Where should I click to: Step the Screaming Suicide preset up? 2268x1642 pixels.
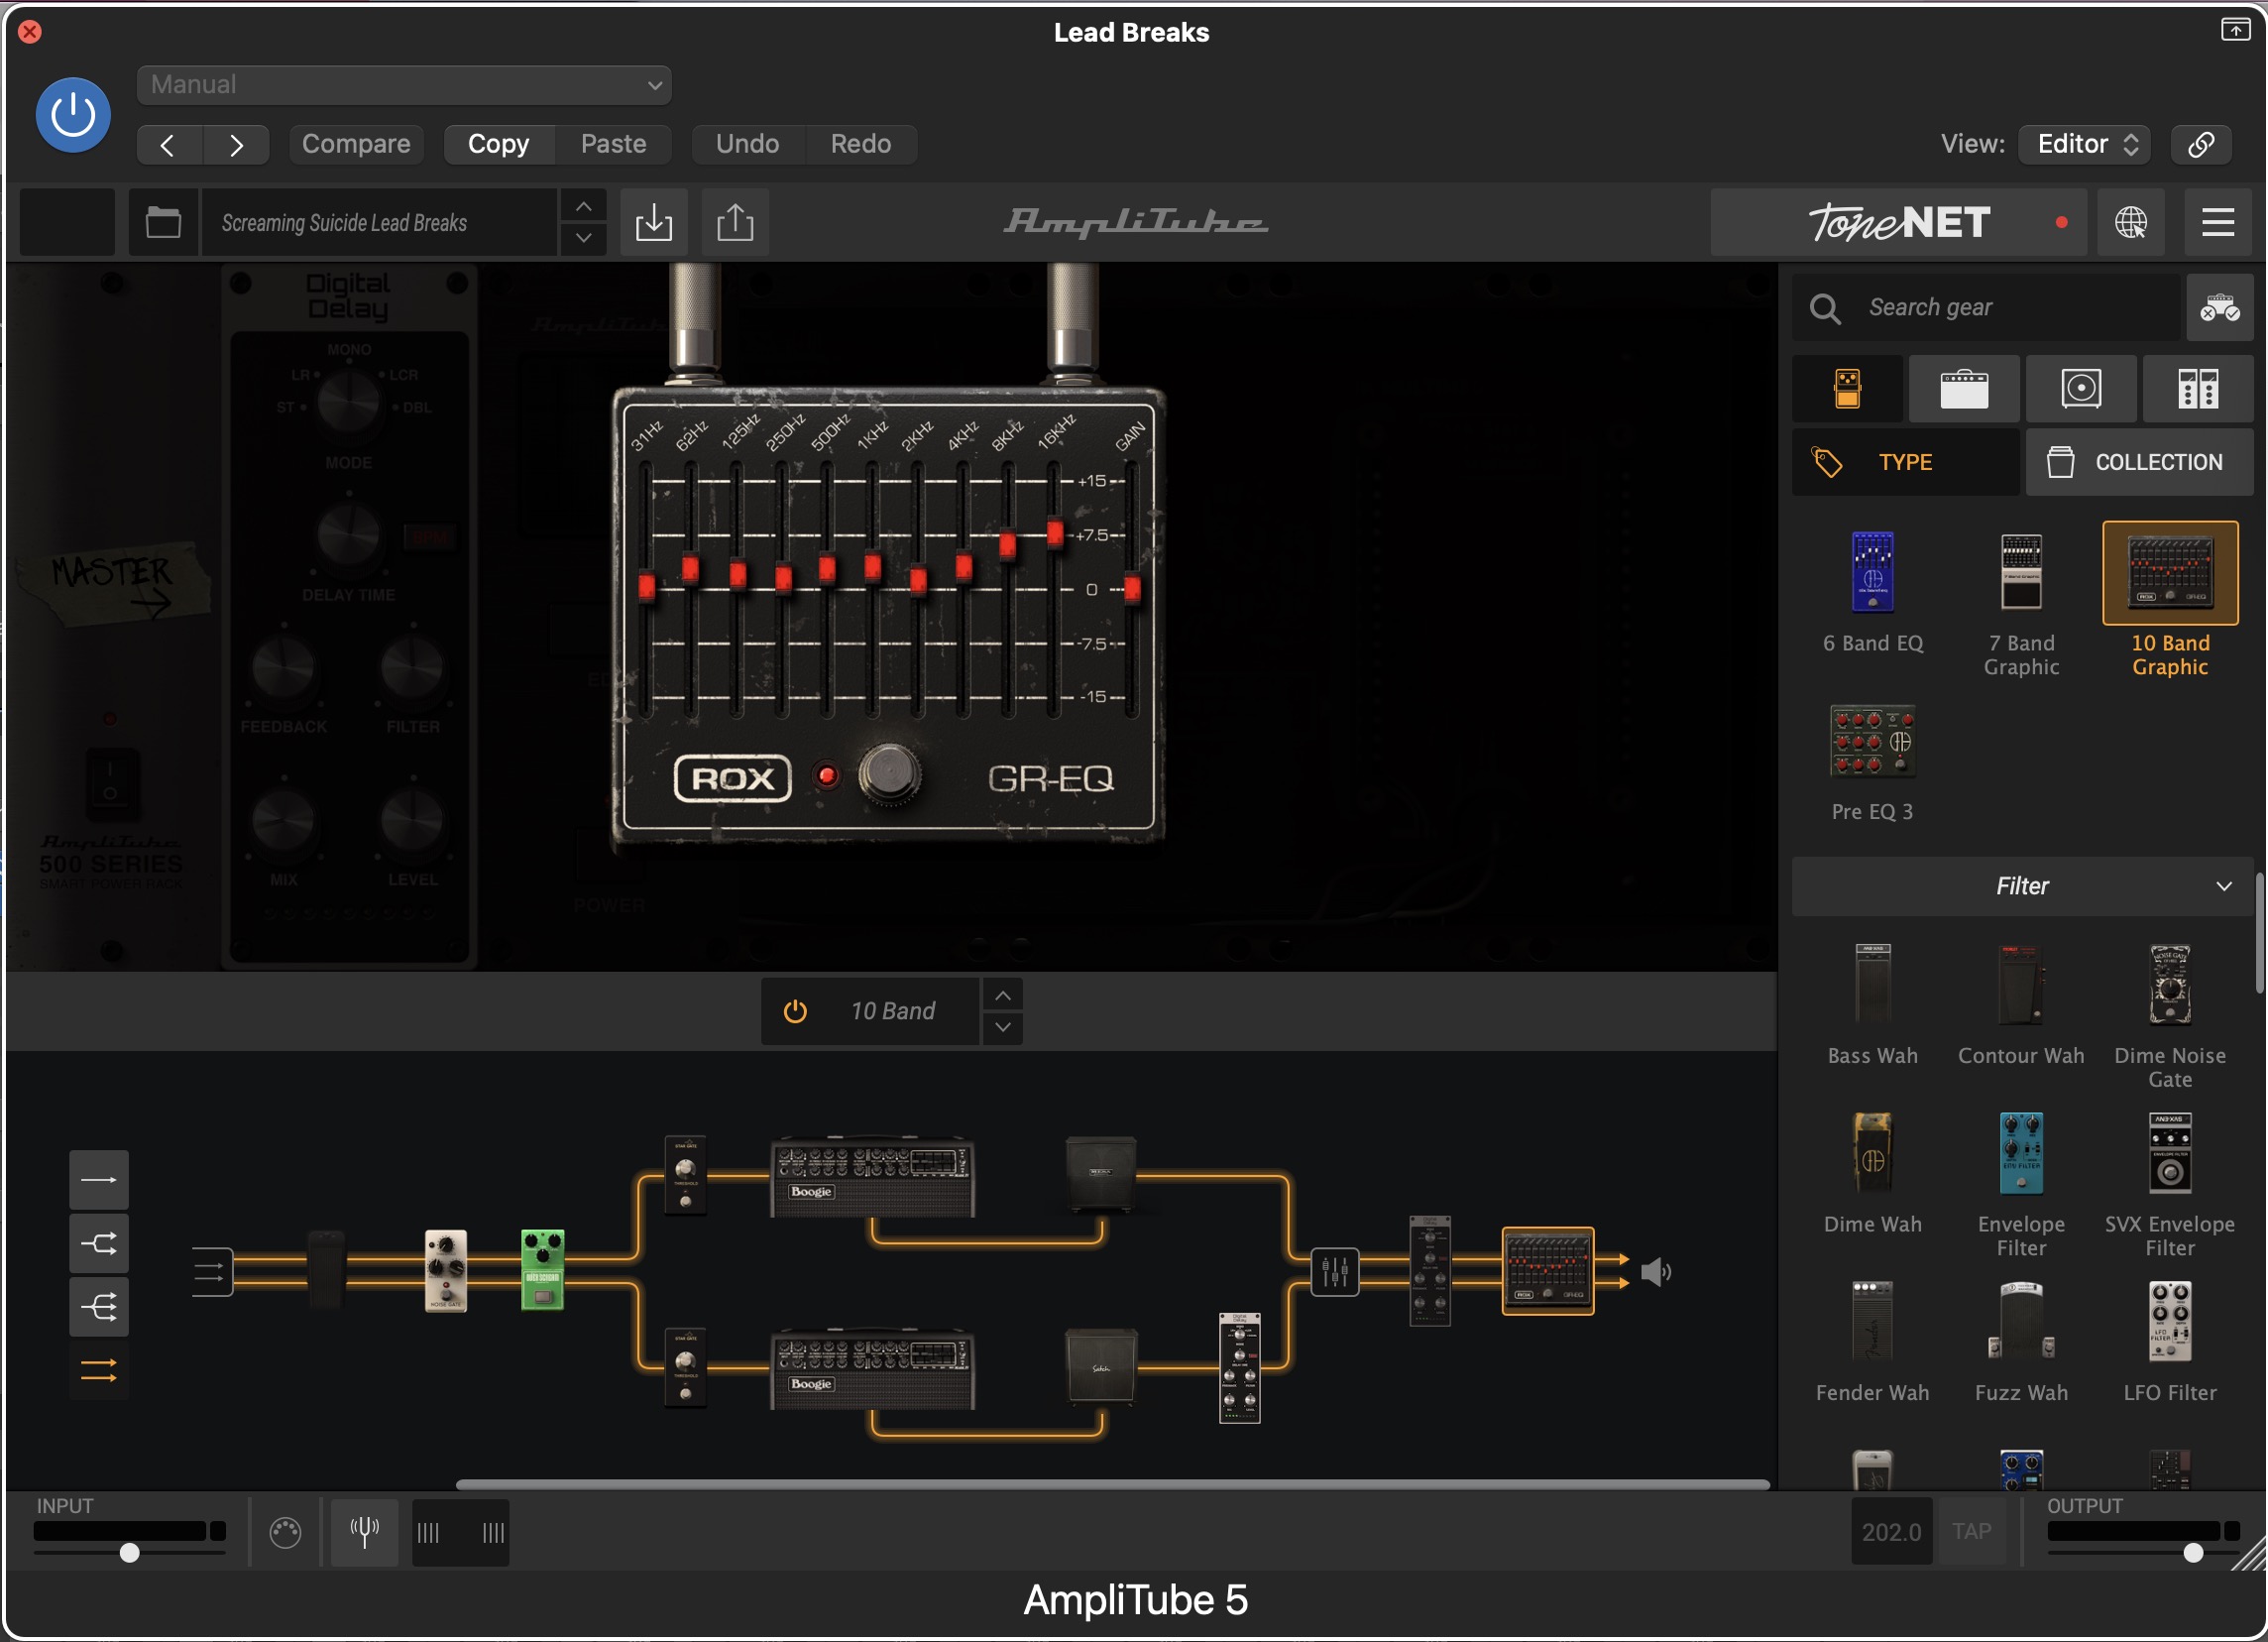(x=583, y=207)
